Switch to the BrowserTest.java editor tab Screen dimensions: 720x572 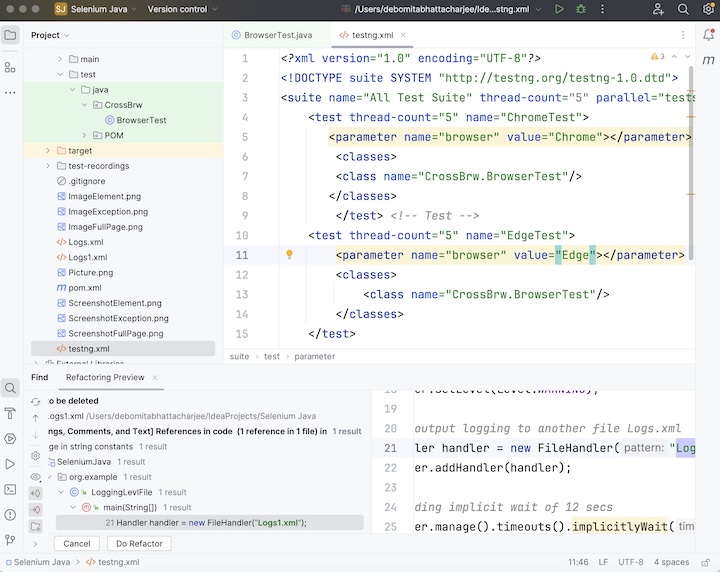click(x=277, y=35)
